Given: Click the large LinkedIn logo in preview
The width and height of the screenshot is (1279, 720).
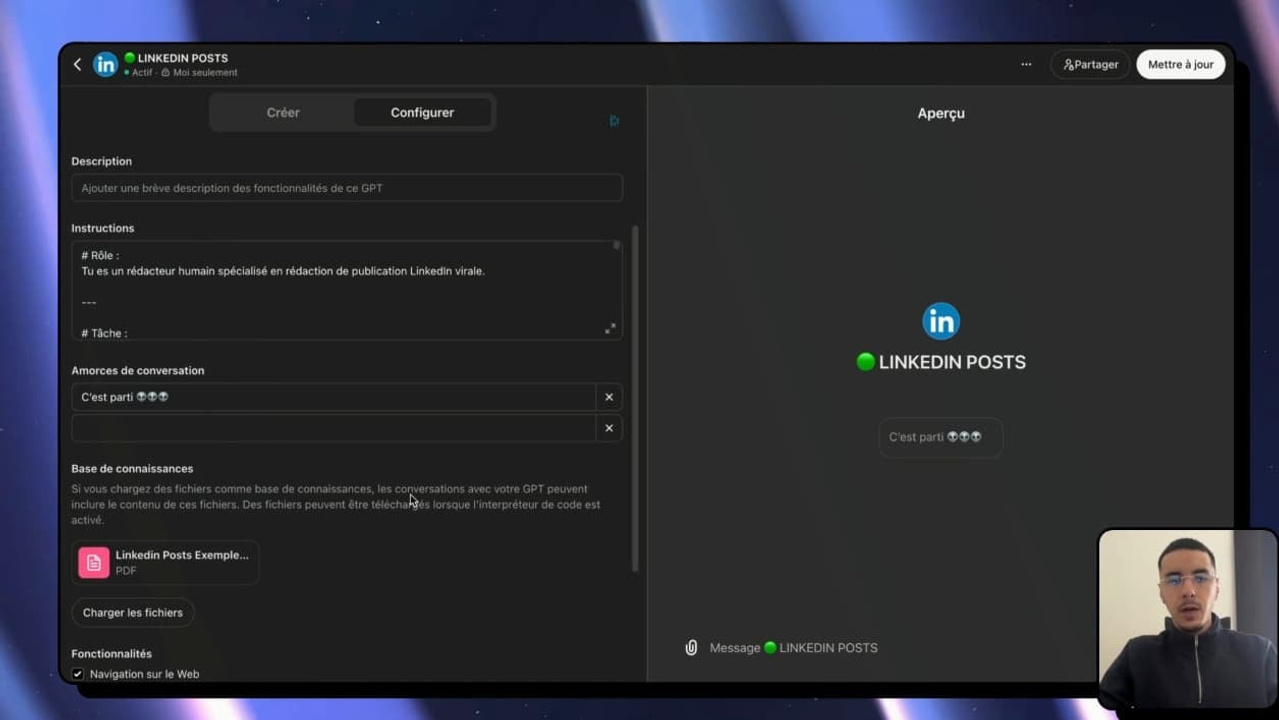Looking at the screenshot, I should [x=941, y=321].
